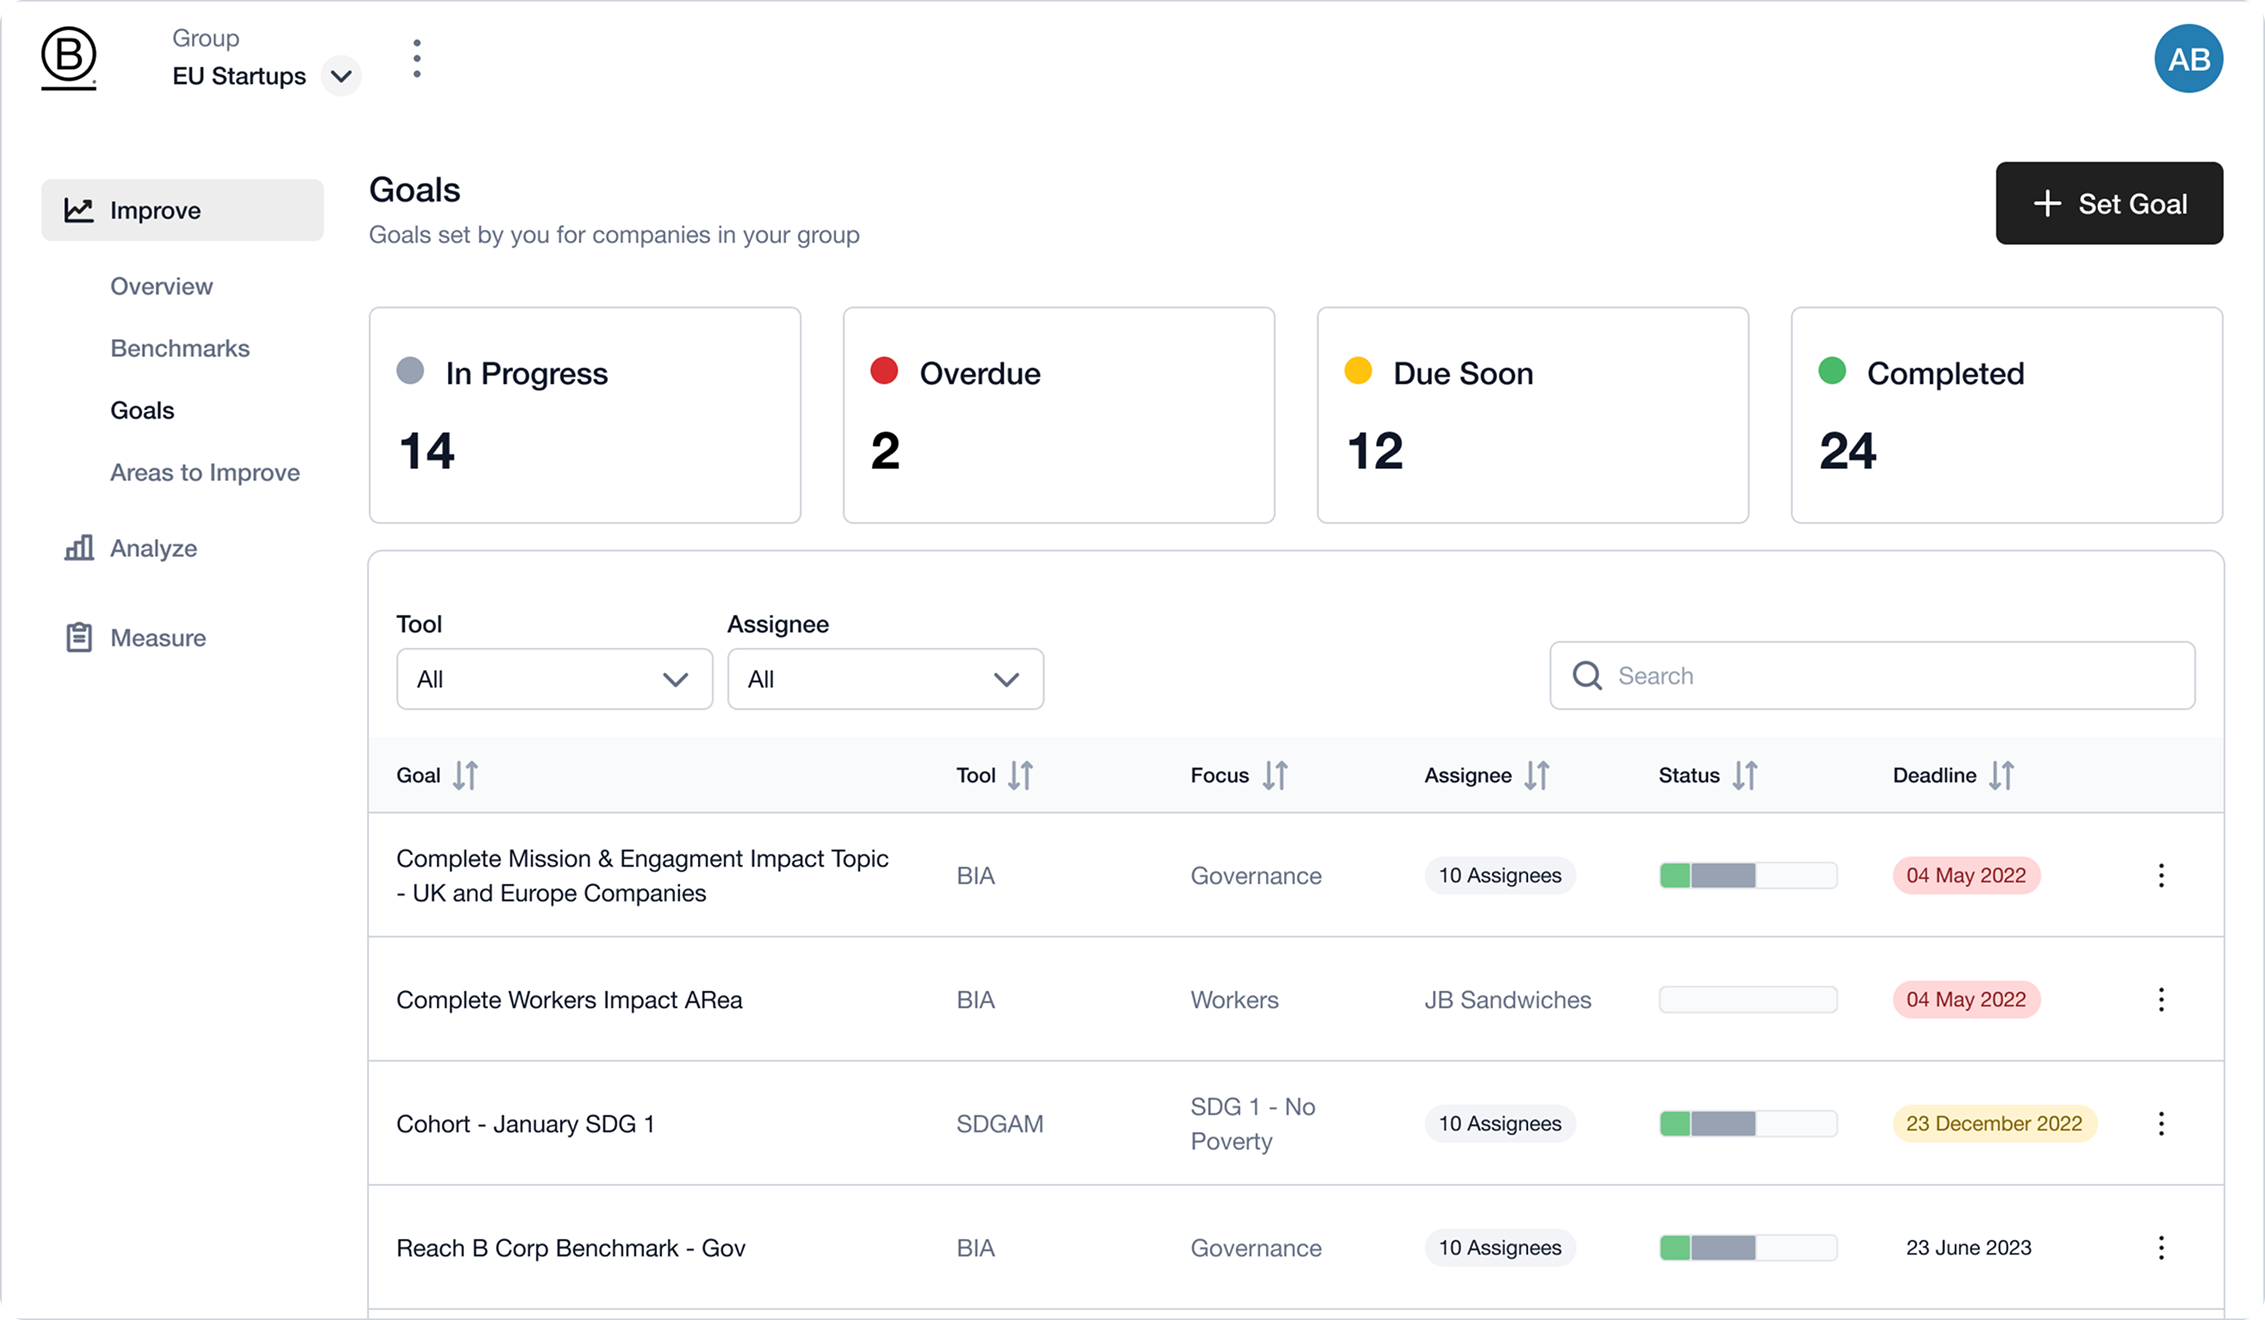Click the search magnifier icon
The width and height of the screenshot is (2265, 1320).
1587,676
